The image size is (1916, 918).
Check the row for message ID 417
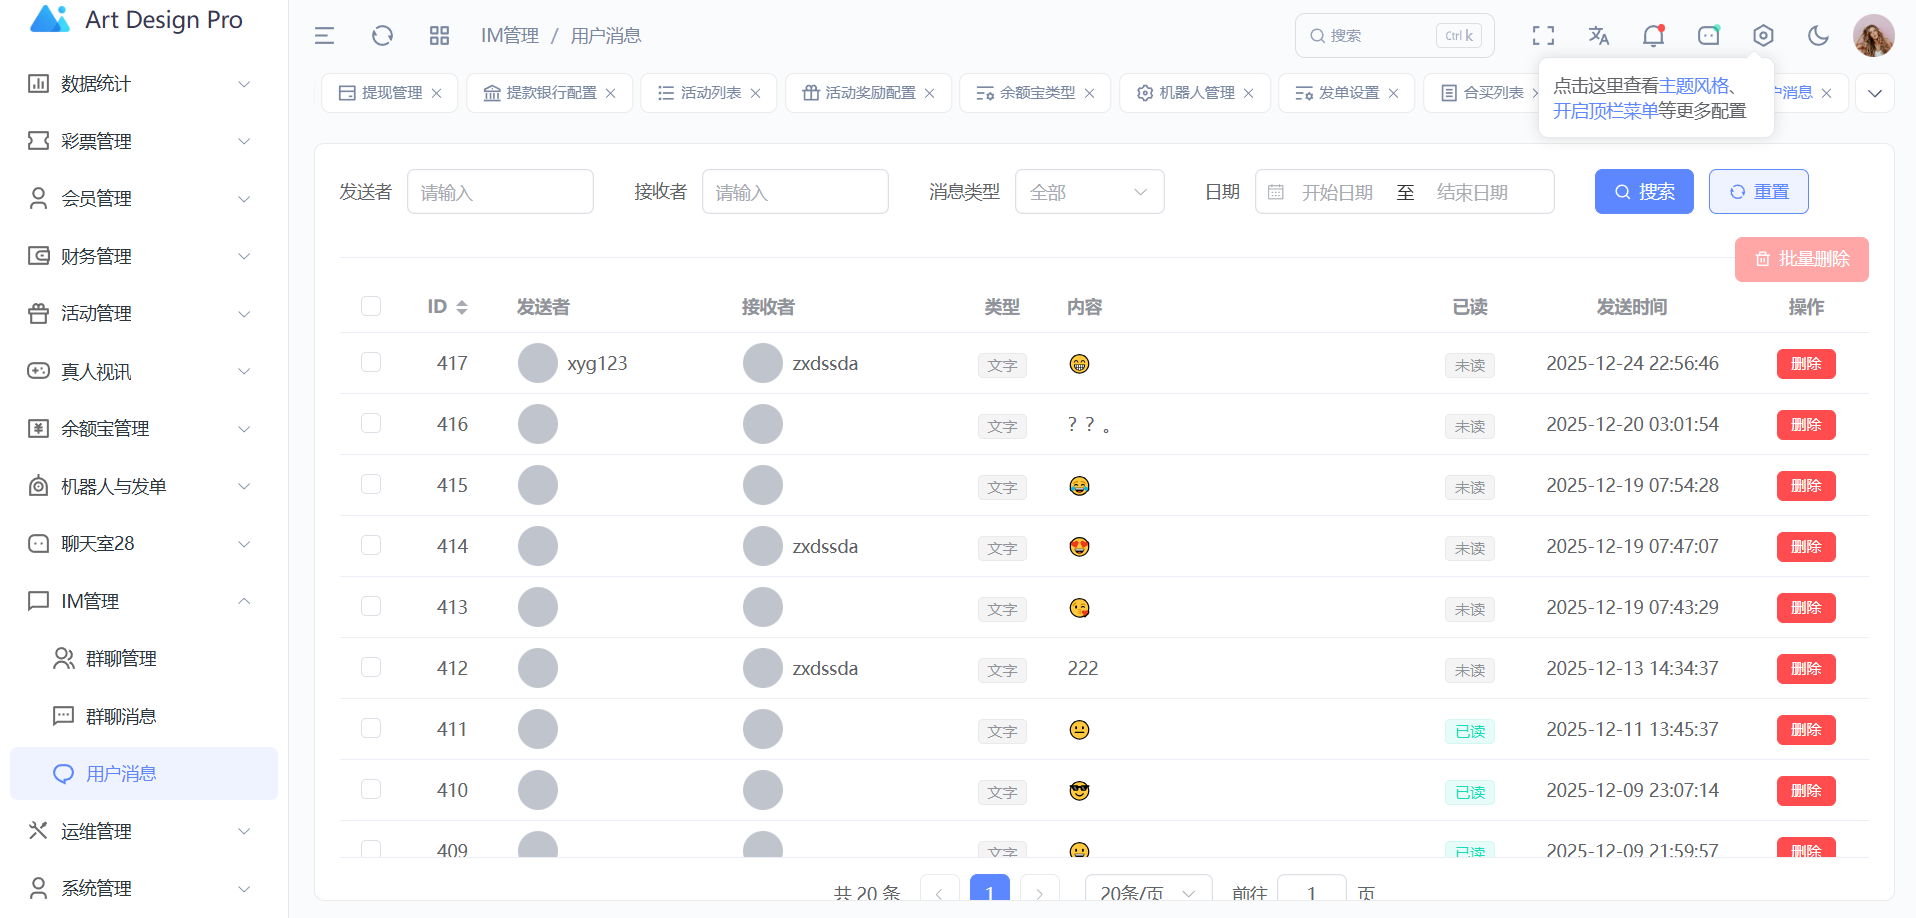coord(371,362)
